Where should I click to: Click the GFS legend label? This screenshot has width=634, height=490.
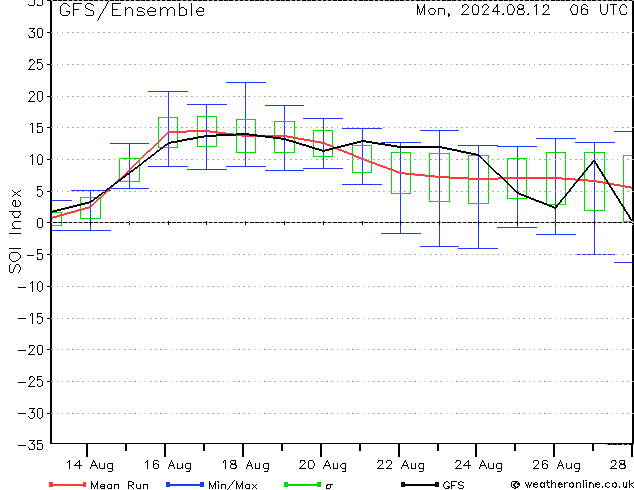coord(453,485)
